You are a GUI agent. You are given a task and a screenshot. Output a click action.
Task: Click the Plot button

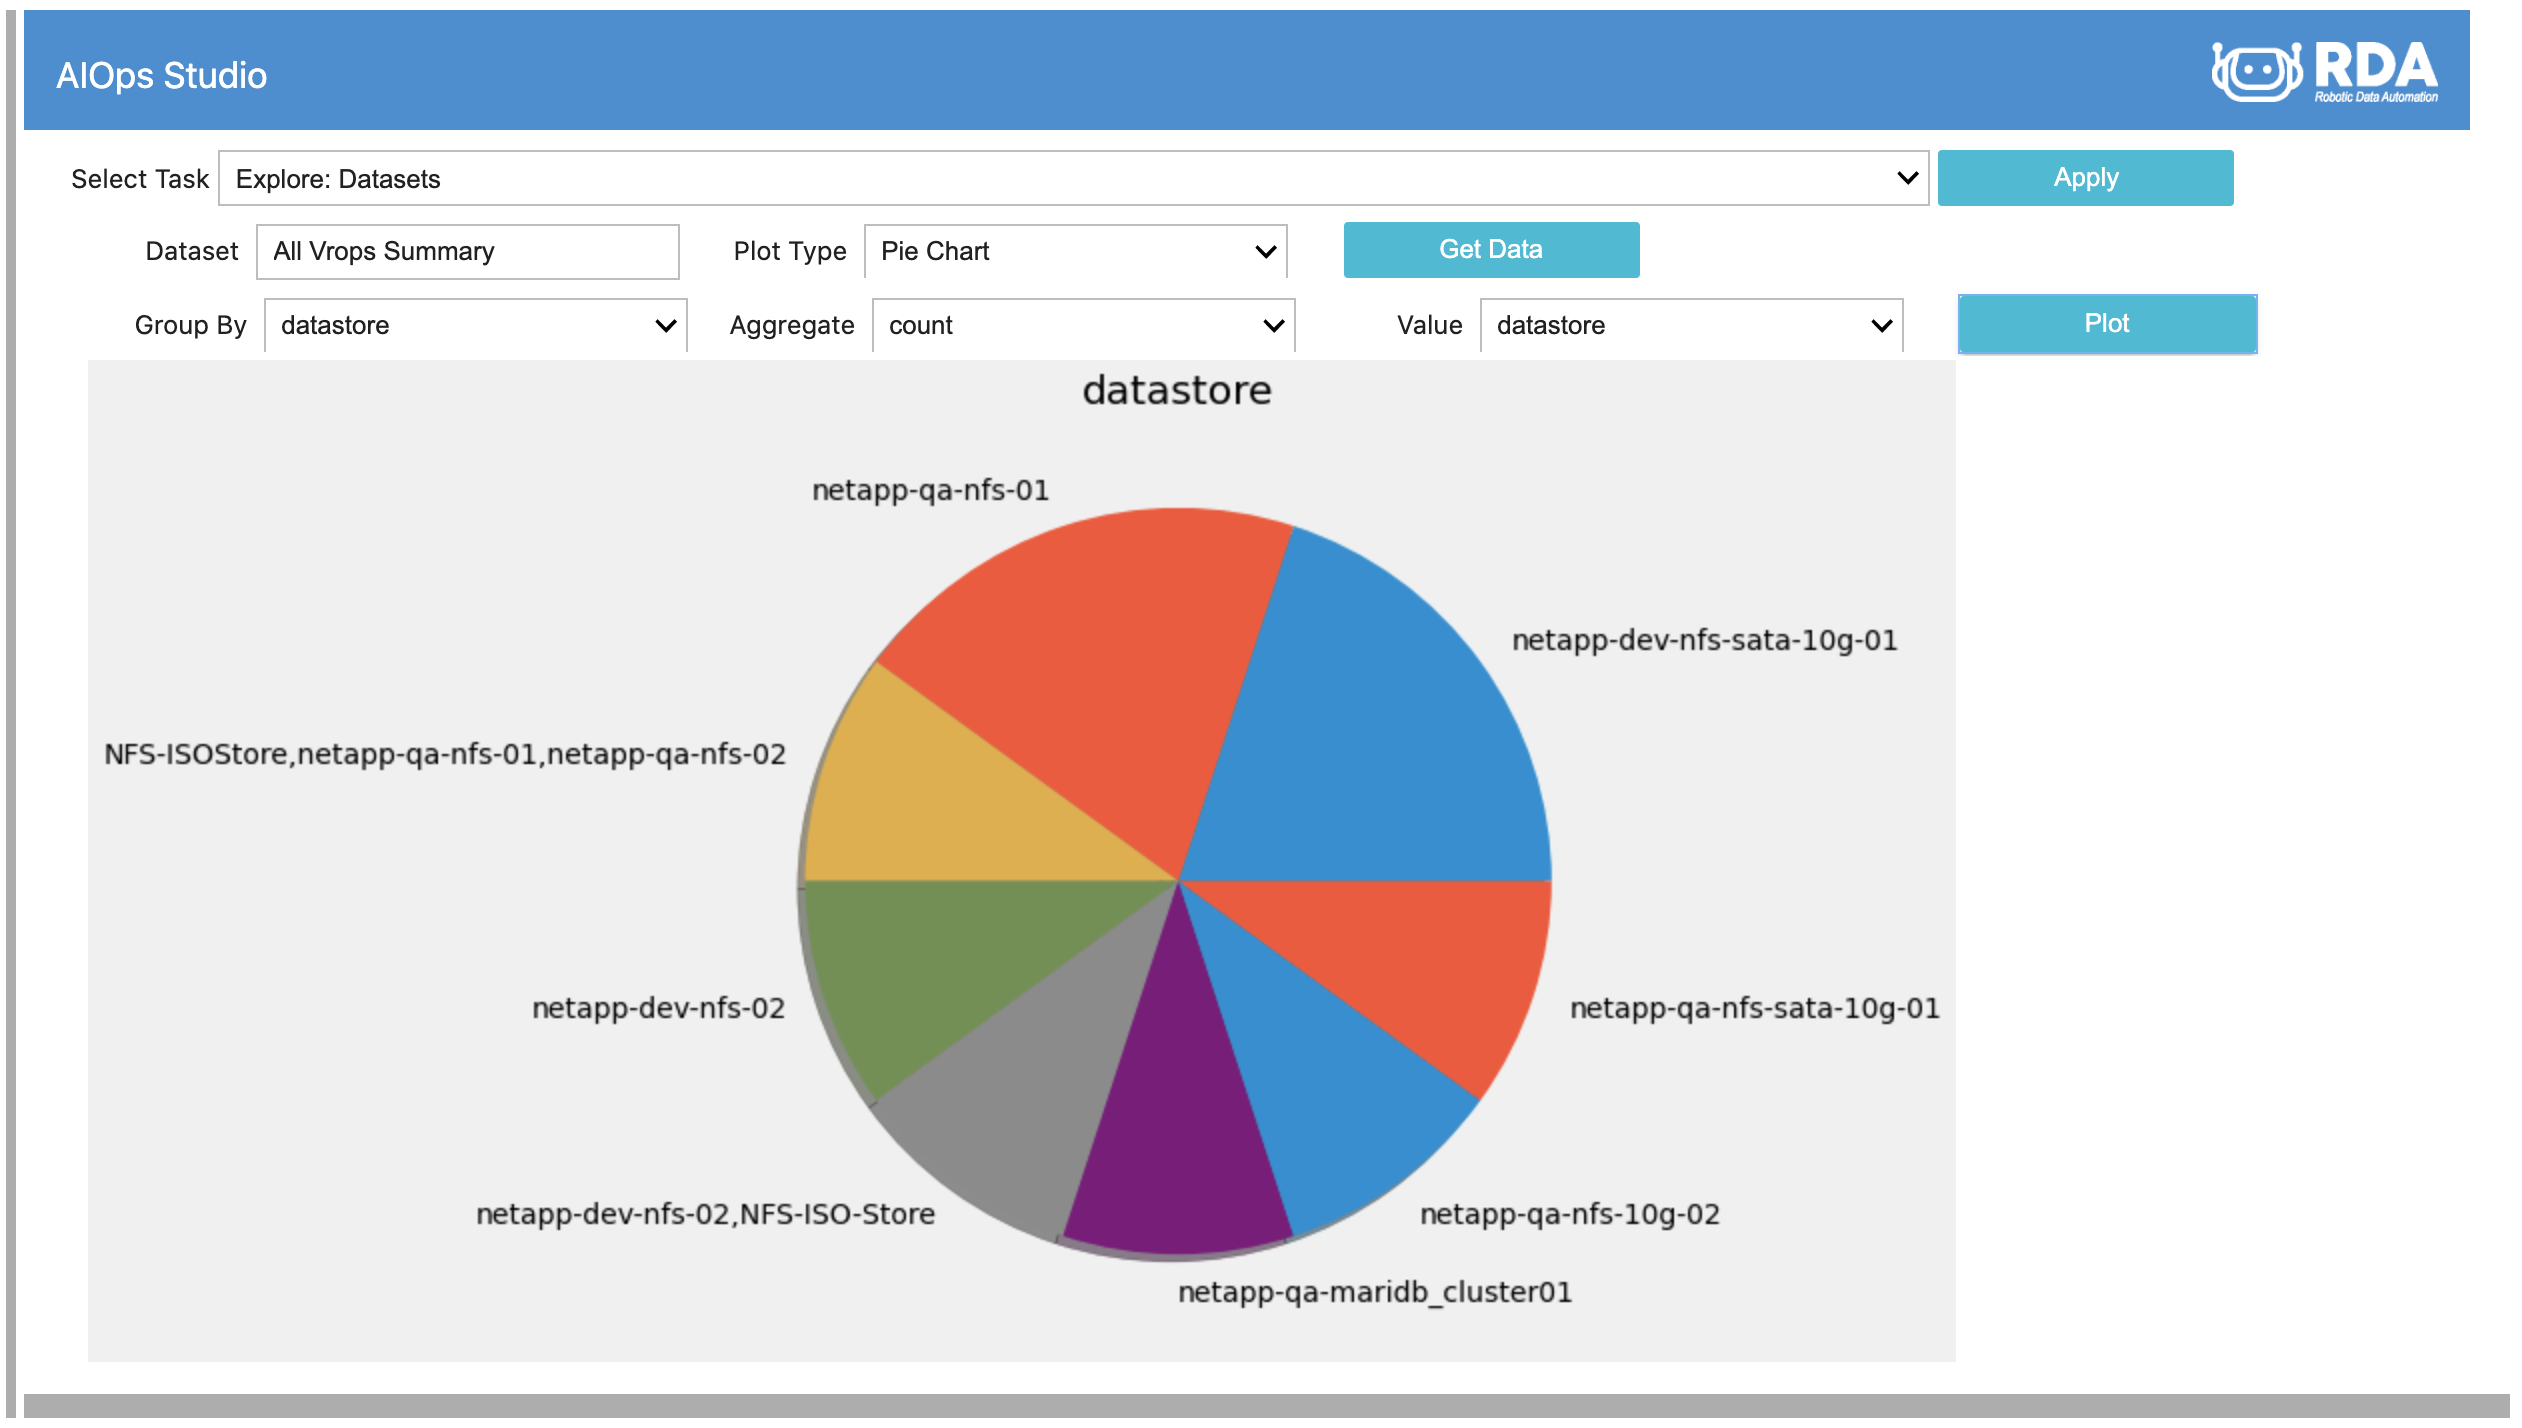[2106, 323]
